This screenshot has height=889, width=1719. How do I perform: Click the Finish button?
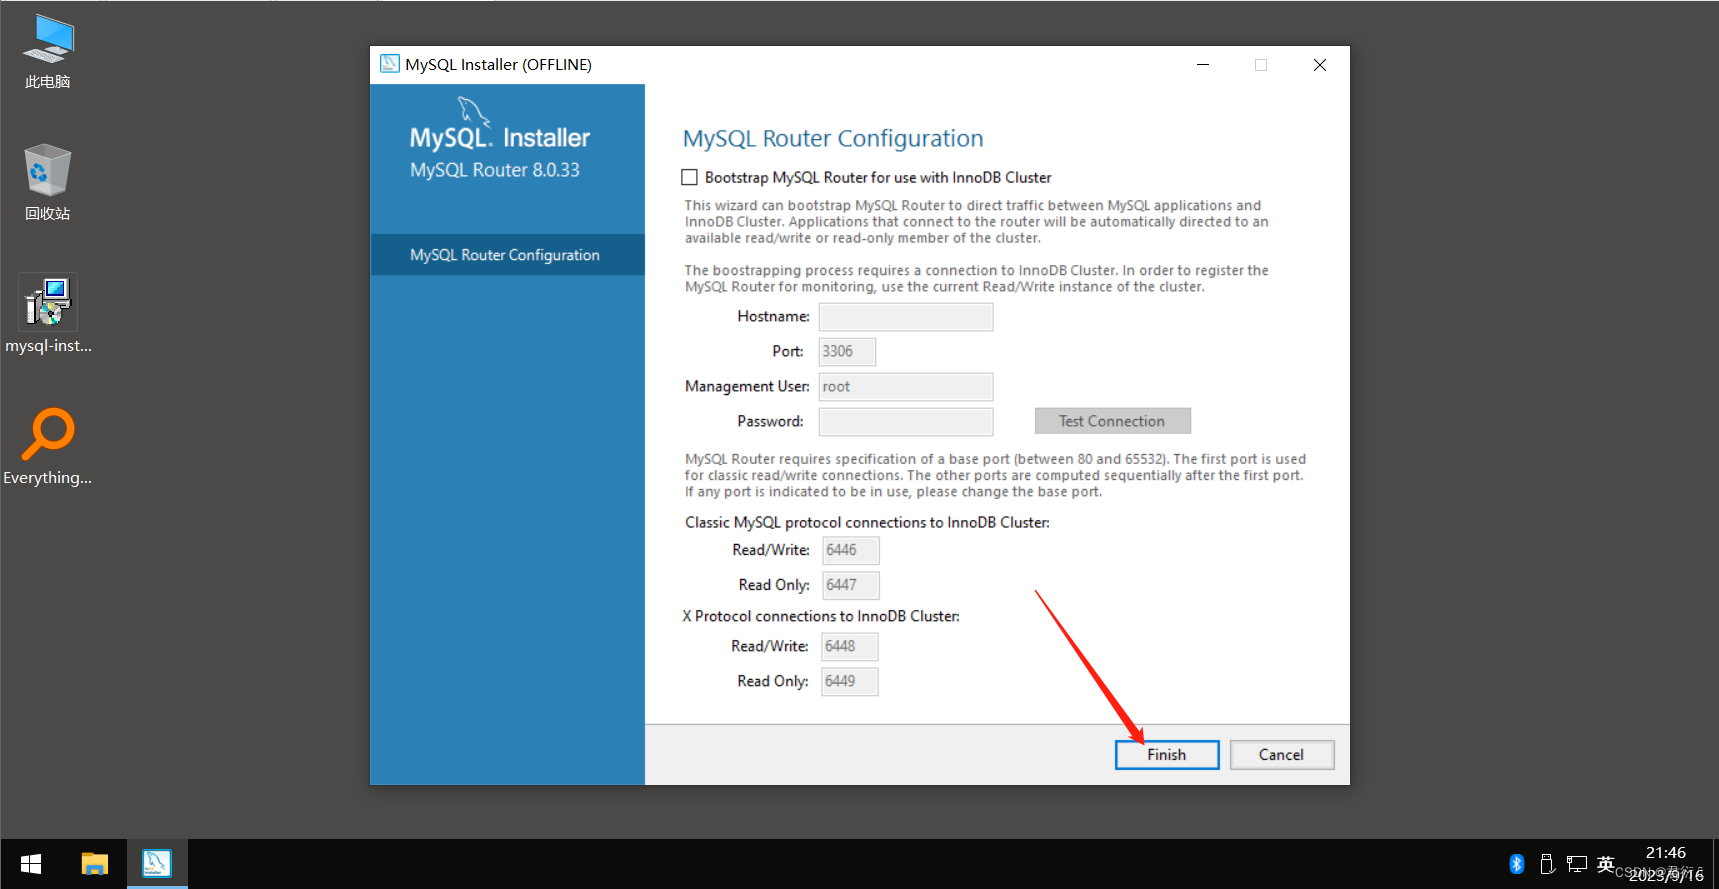click(x=1167, y=755)
